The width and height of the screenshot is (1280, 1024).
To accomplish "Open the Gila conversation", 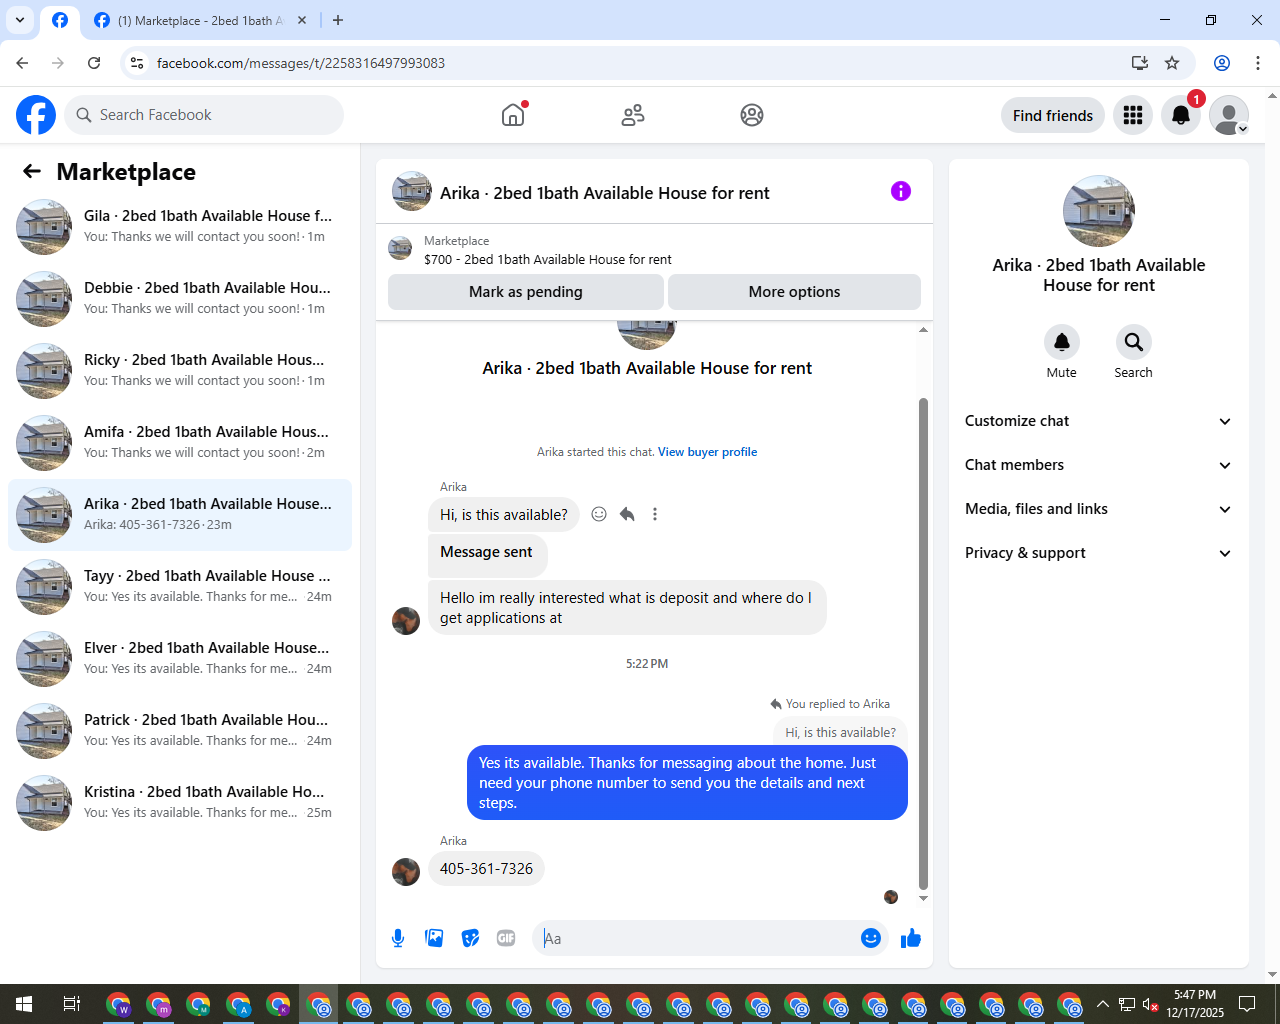I will [180, 227].
